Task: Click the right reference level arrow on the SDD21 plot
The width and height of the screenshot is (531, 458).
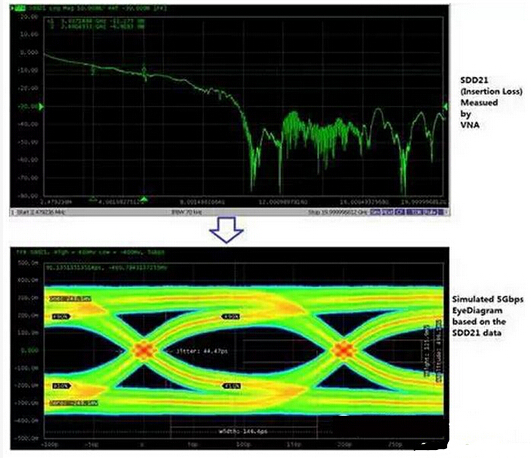Action: pos(445,107)
